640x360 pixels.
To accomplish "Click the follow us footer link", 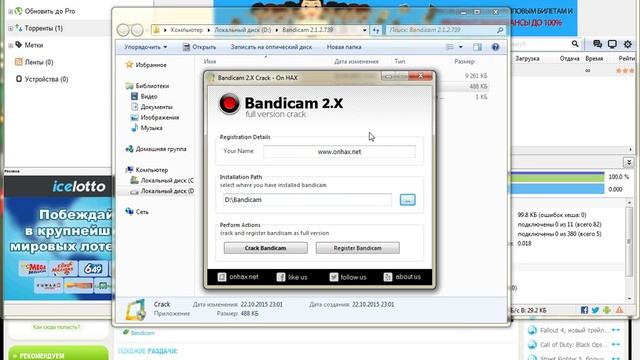I will (348, 277).
